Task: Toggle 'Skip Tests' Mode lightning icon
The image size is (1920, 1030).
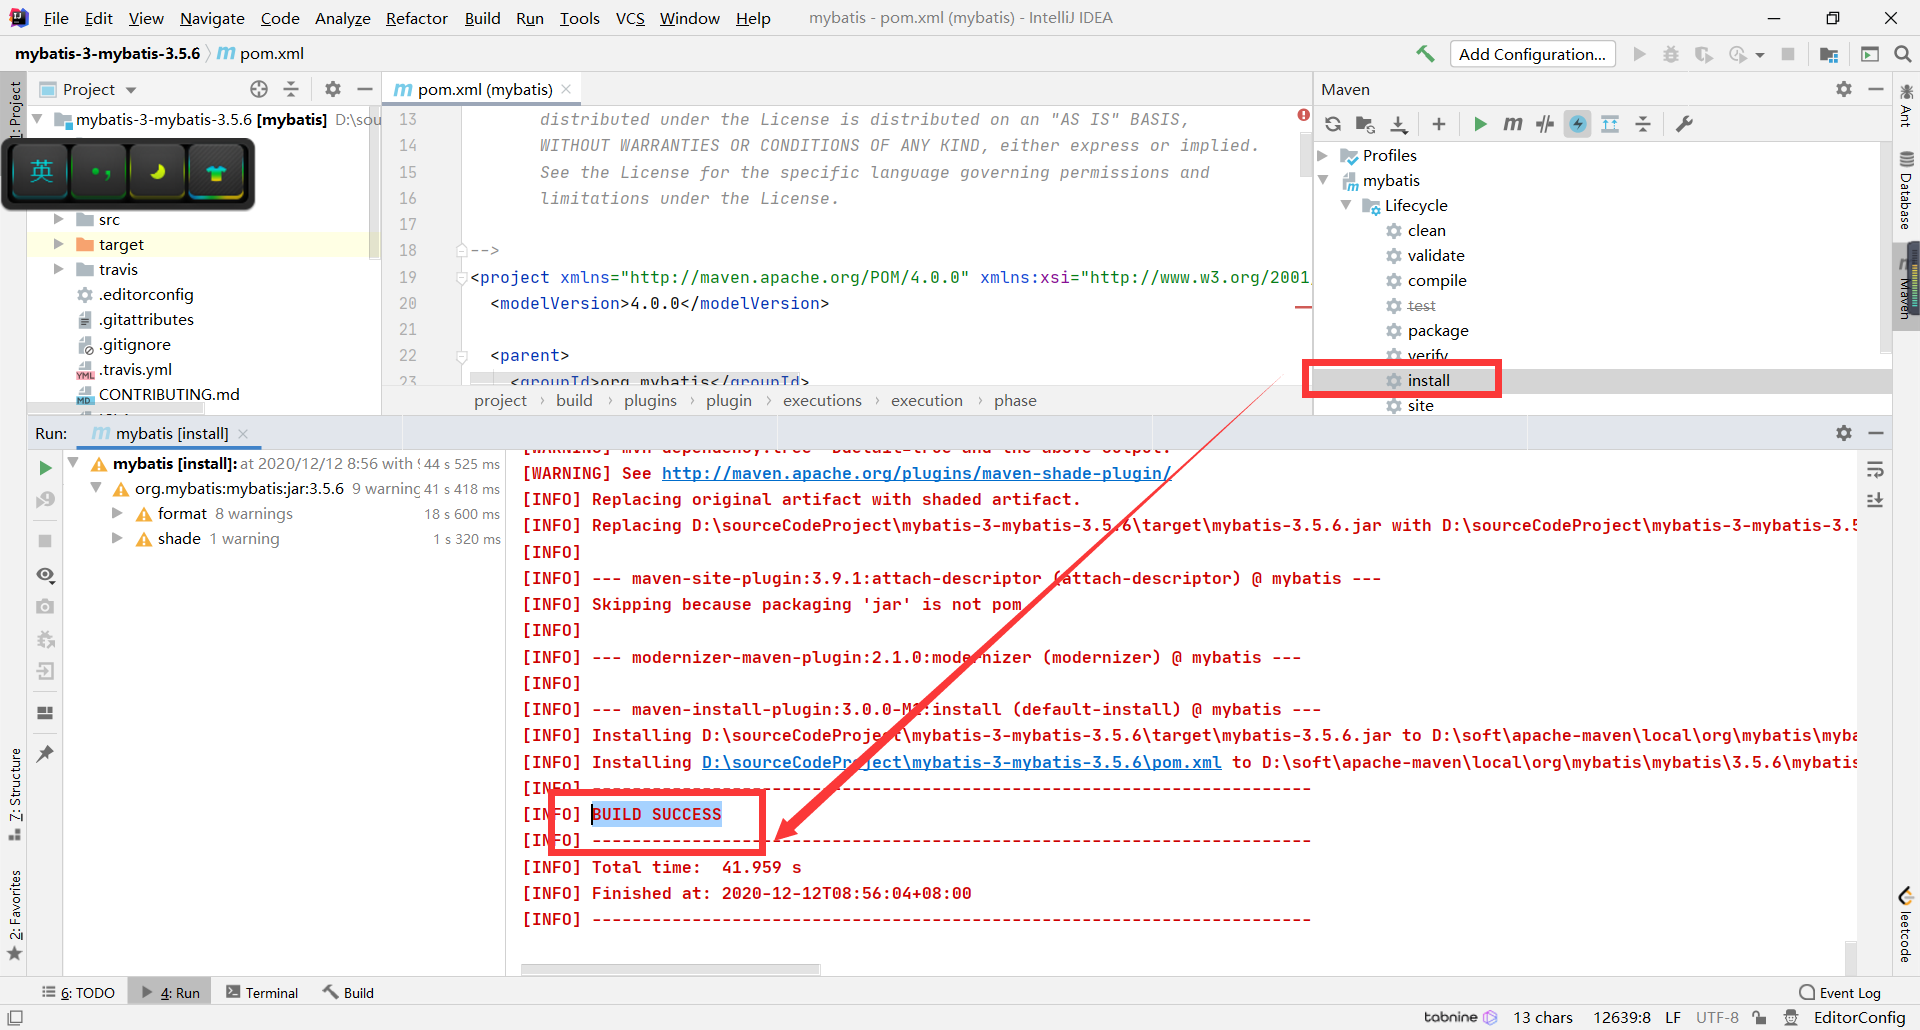Action: coord(1578,124)
